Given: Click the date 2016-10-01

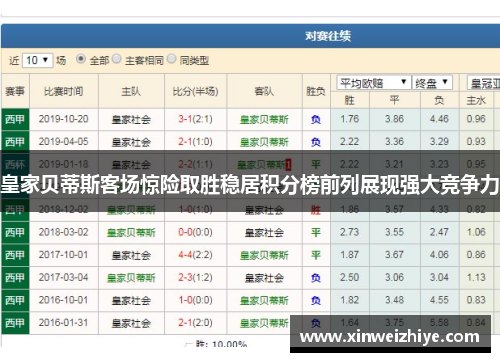Looking at the screenshot, I should pyautogui.click(x=64, y=300).
